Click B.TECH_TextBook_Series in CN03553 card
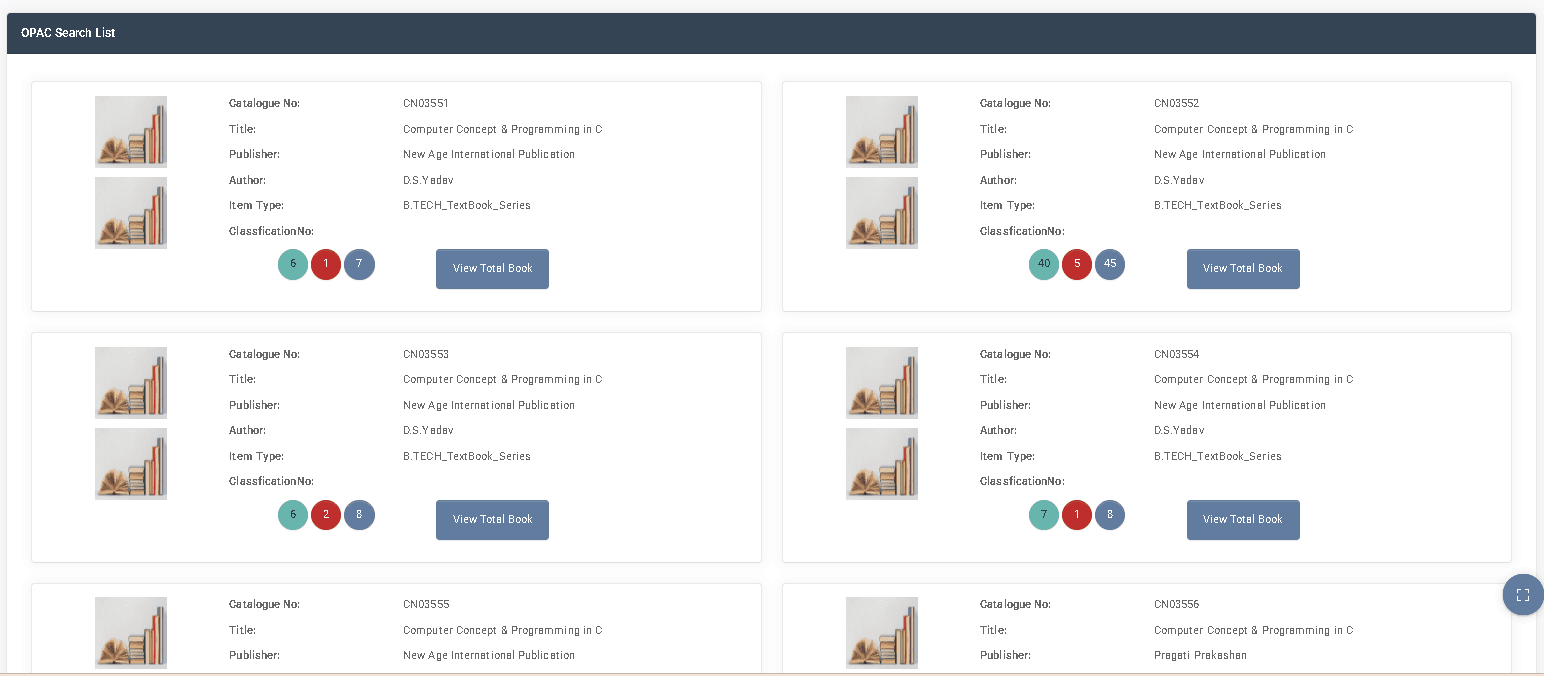This screenshot has height=676, width=1544. coord(467,456)
